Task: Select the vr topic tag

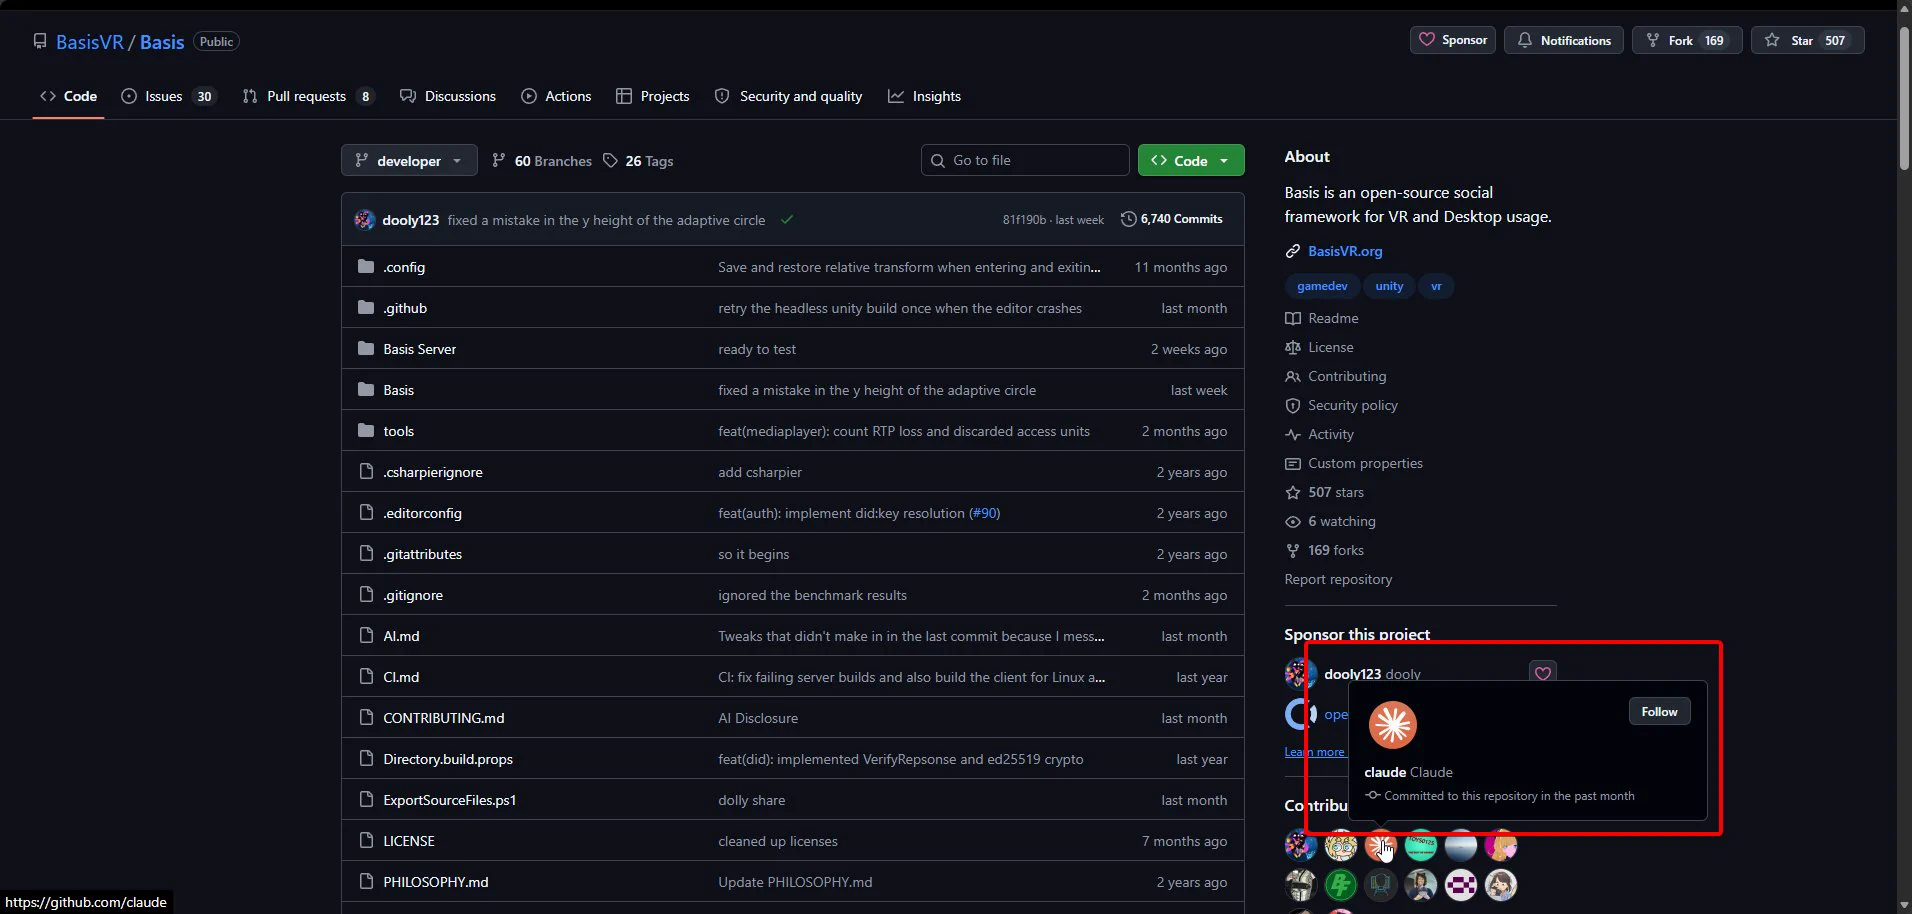Action: (1436, 286)
